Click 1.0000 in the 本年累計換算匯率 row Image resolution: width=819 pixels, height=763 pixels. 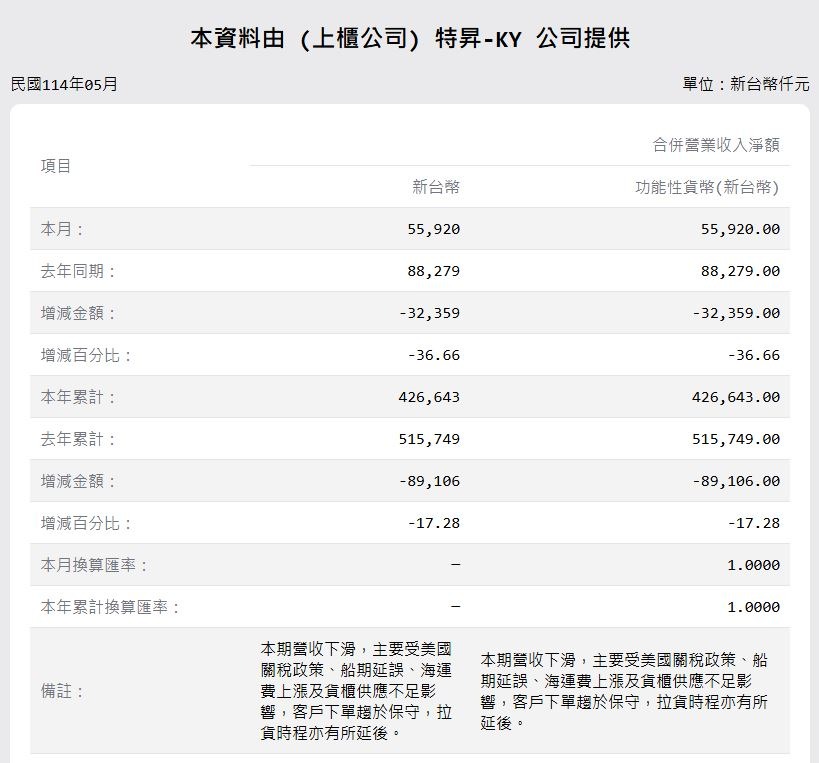coord(754,607)
